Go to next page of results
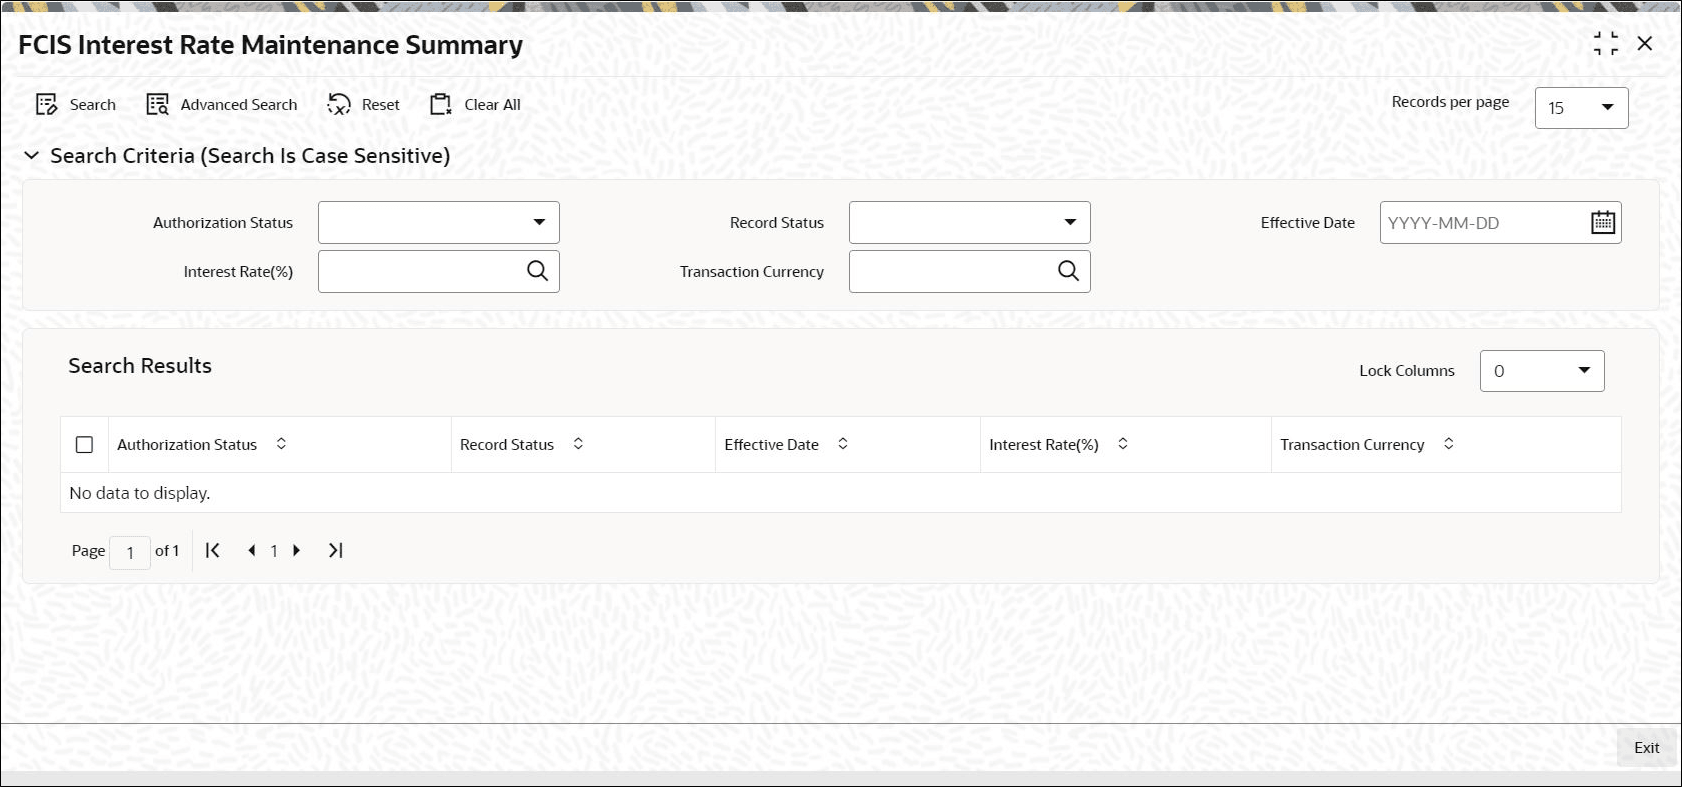This screenshot has height=787, width=1682. (296, 551)
